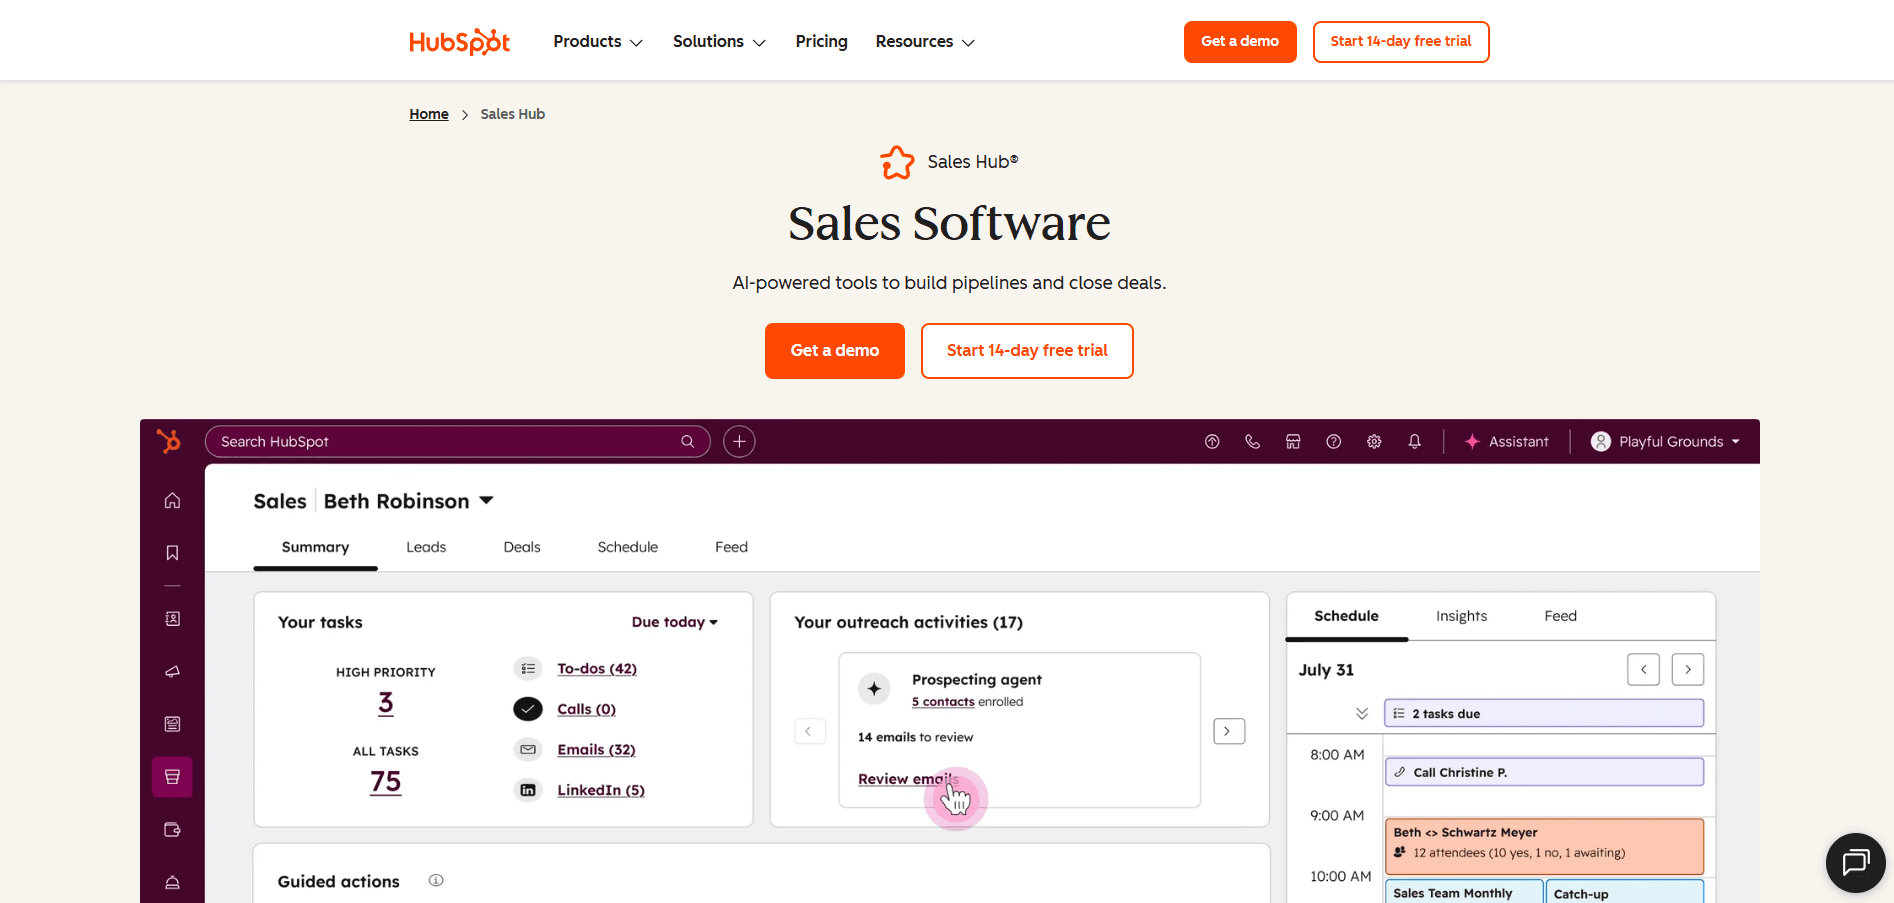Screen dimensions: 1894x903
Task: Go to previous day before July 31
Action: [1643, 669]
